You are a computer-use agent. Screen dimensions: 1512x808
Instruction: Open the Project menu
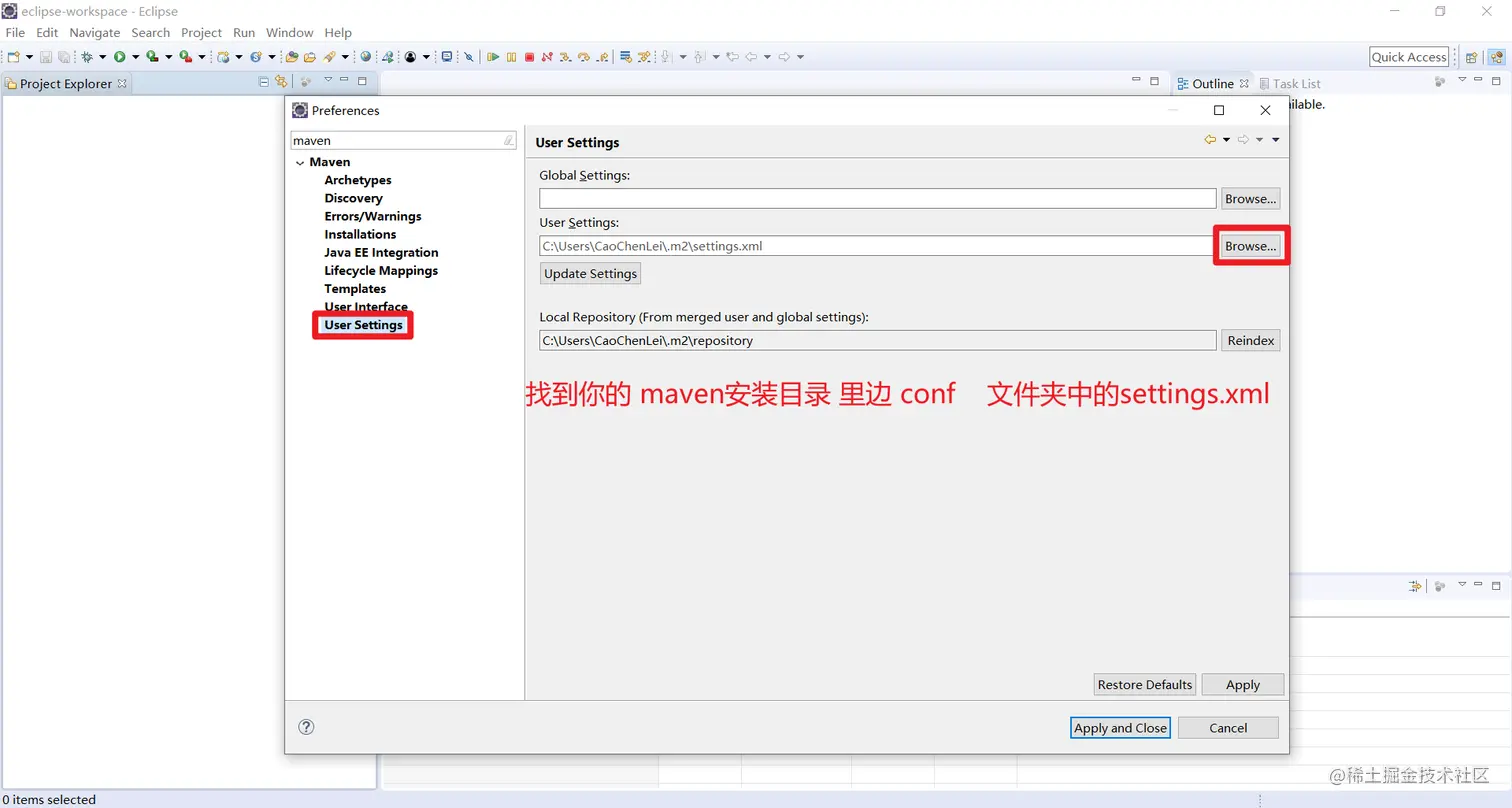point(201,32)
